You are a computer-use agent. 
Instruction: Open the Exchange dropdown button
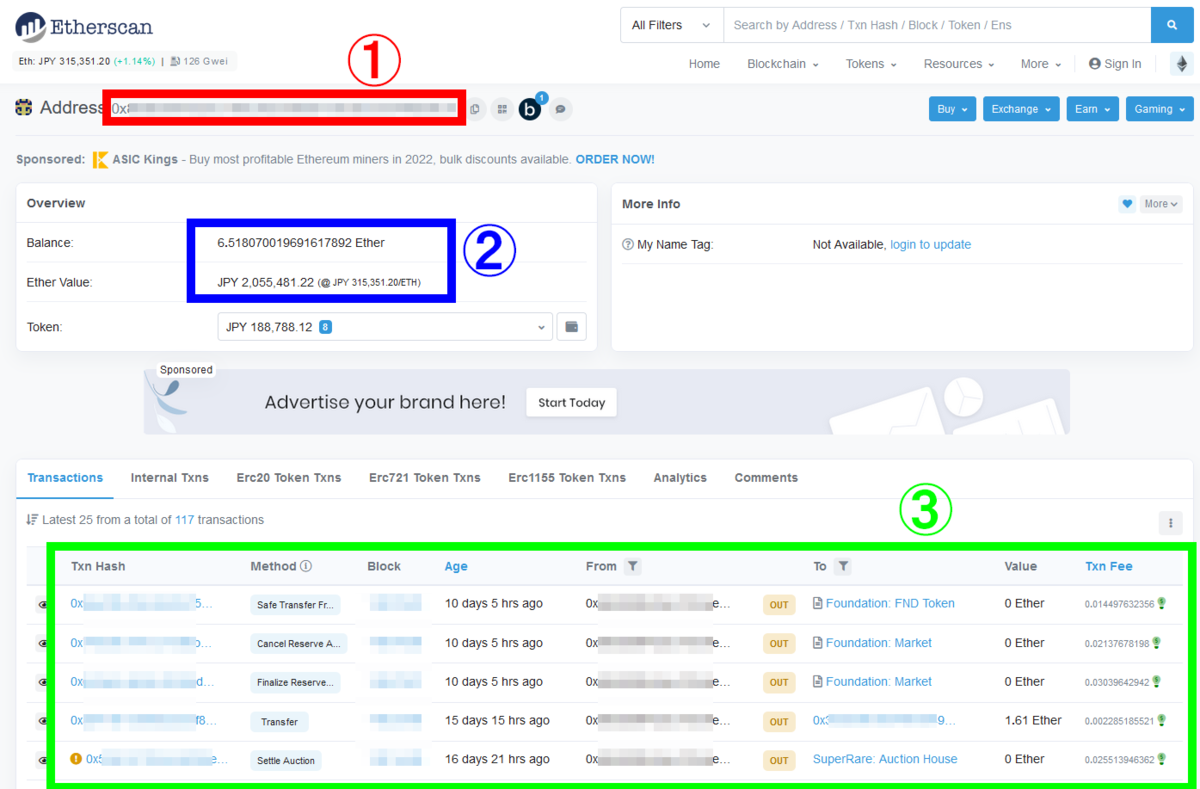click(1021, 109)
